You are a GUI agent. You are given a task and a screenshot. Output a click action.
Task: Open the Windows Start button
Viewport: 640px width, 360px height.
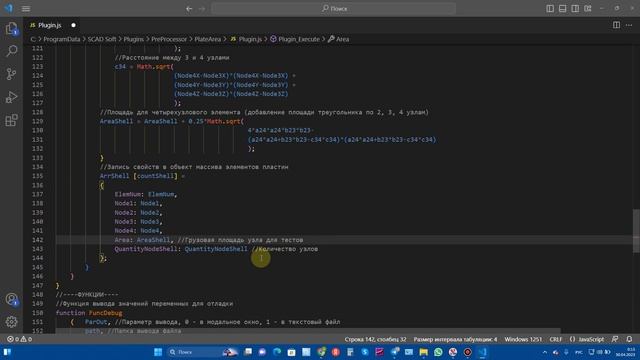coord(158,352)
